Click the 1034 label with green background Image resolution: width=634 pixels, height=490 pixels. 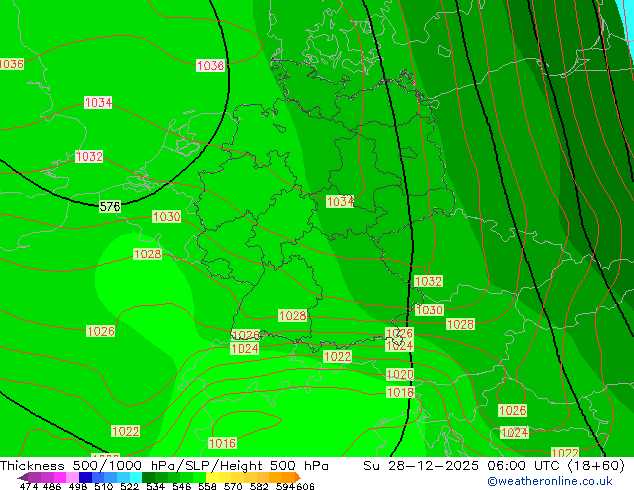coord(340,201)
